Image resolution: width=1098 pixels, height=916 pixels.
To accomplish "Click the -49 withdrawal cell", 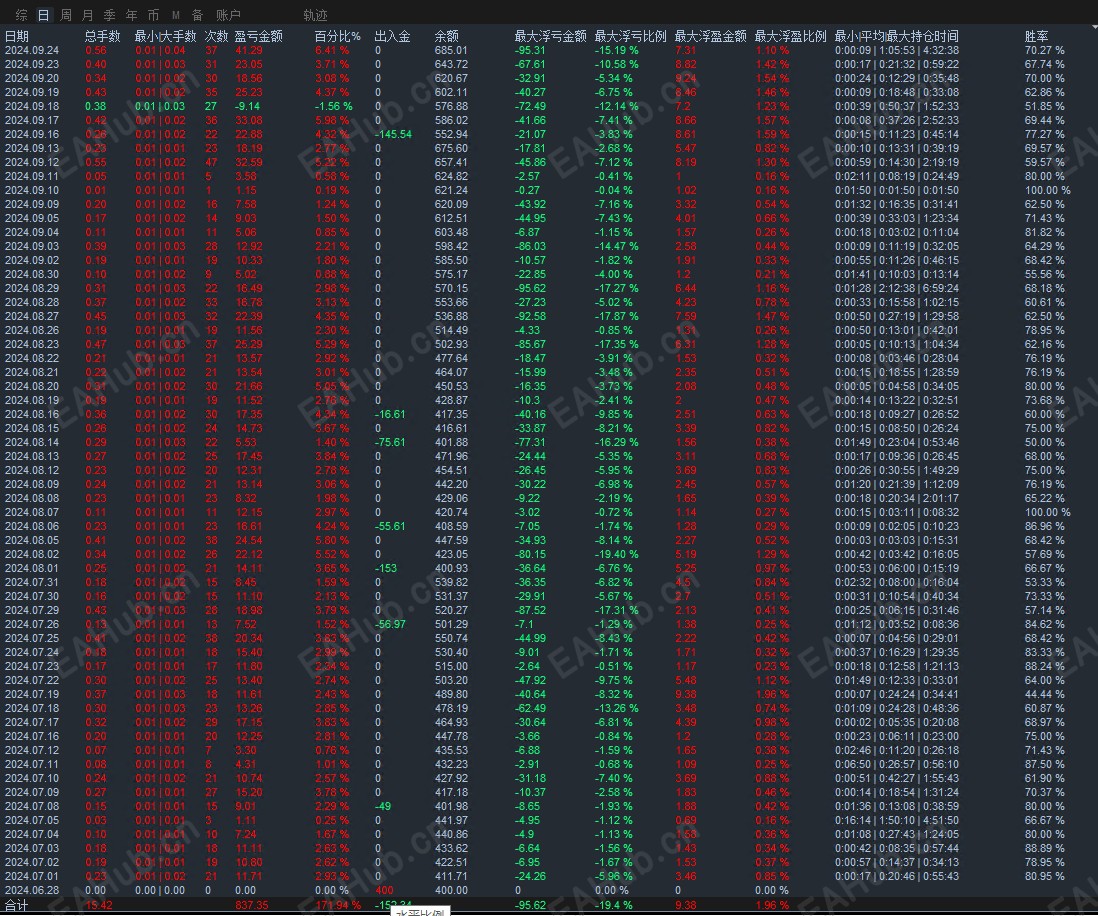I will 382,807.
